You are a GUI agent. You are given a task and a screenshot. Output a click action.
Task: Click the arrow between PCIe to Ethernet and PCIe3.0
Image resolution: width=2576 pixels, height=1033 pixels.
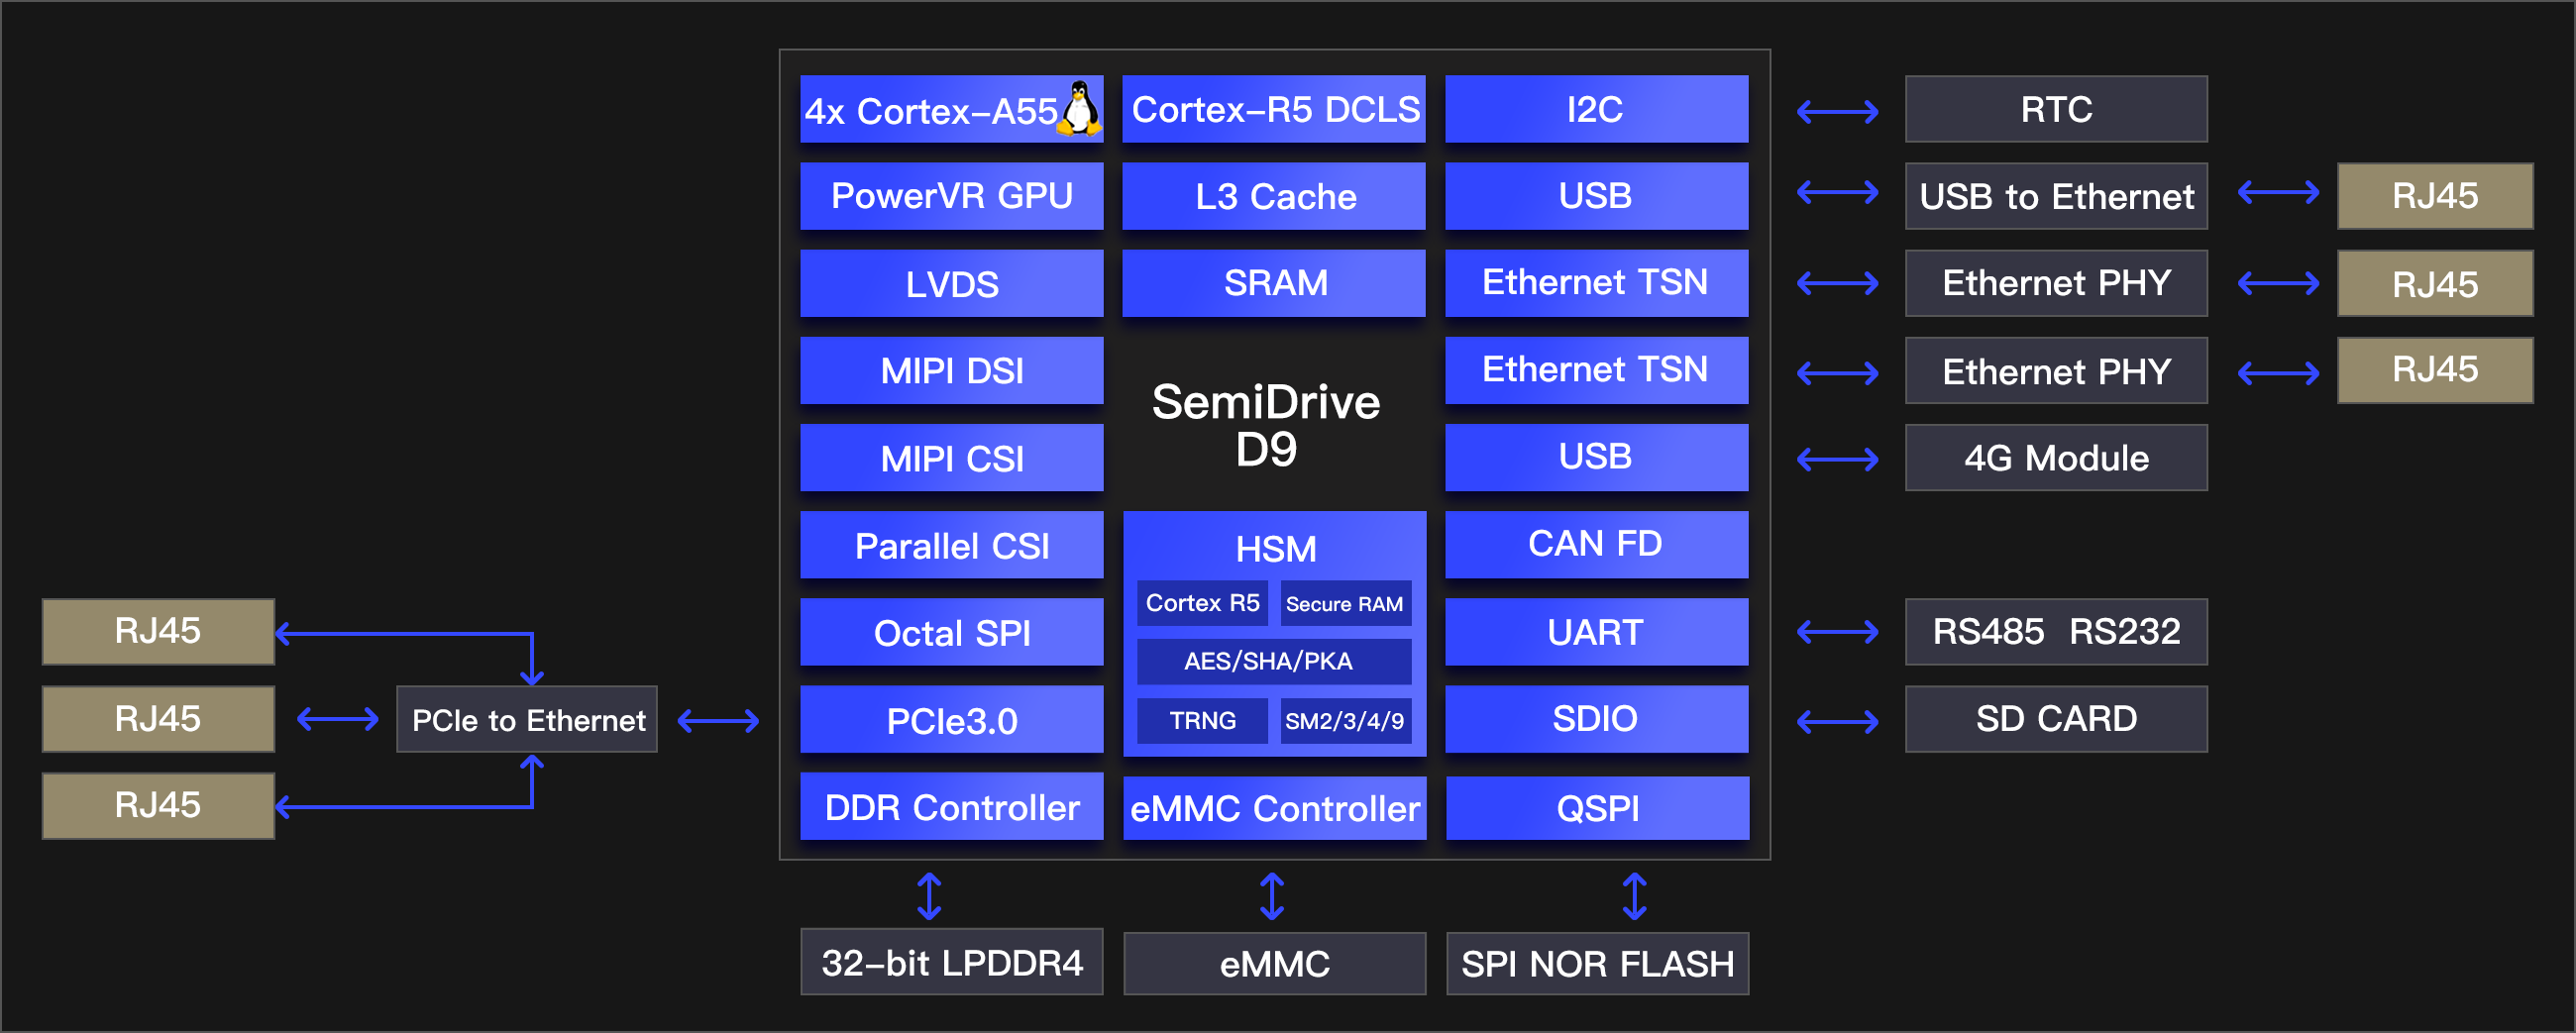718,720
